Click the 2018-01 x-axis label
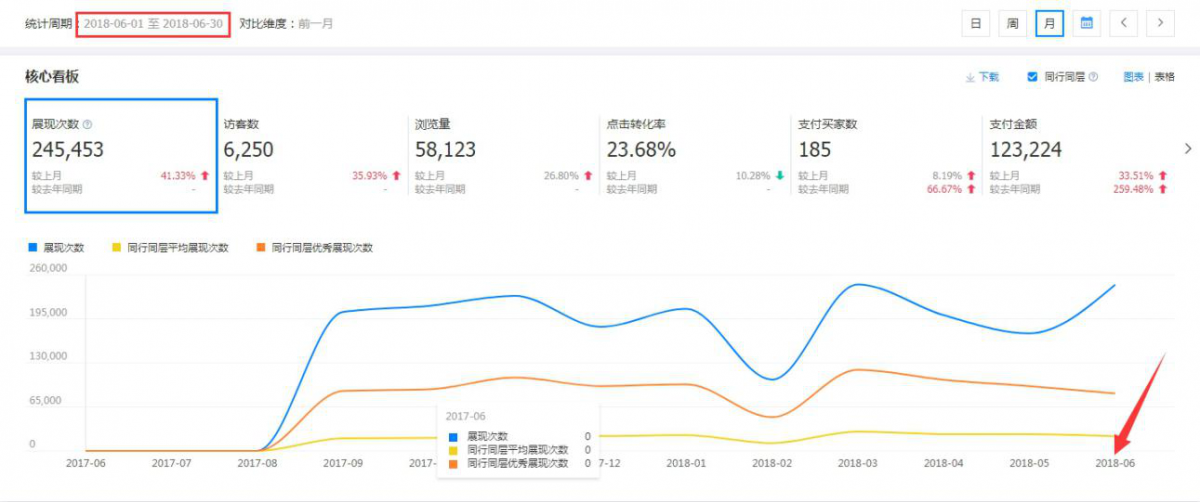This screenshot has height=502, width=1200. 686,463
